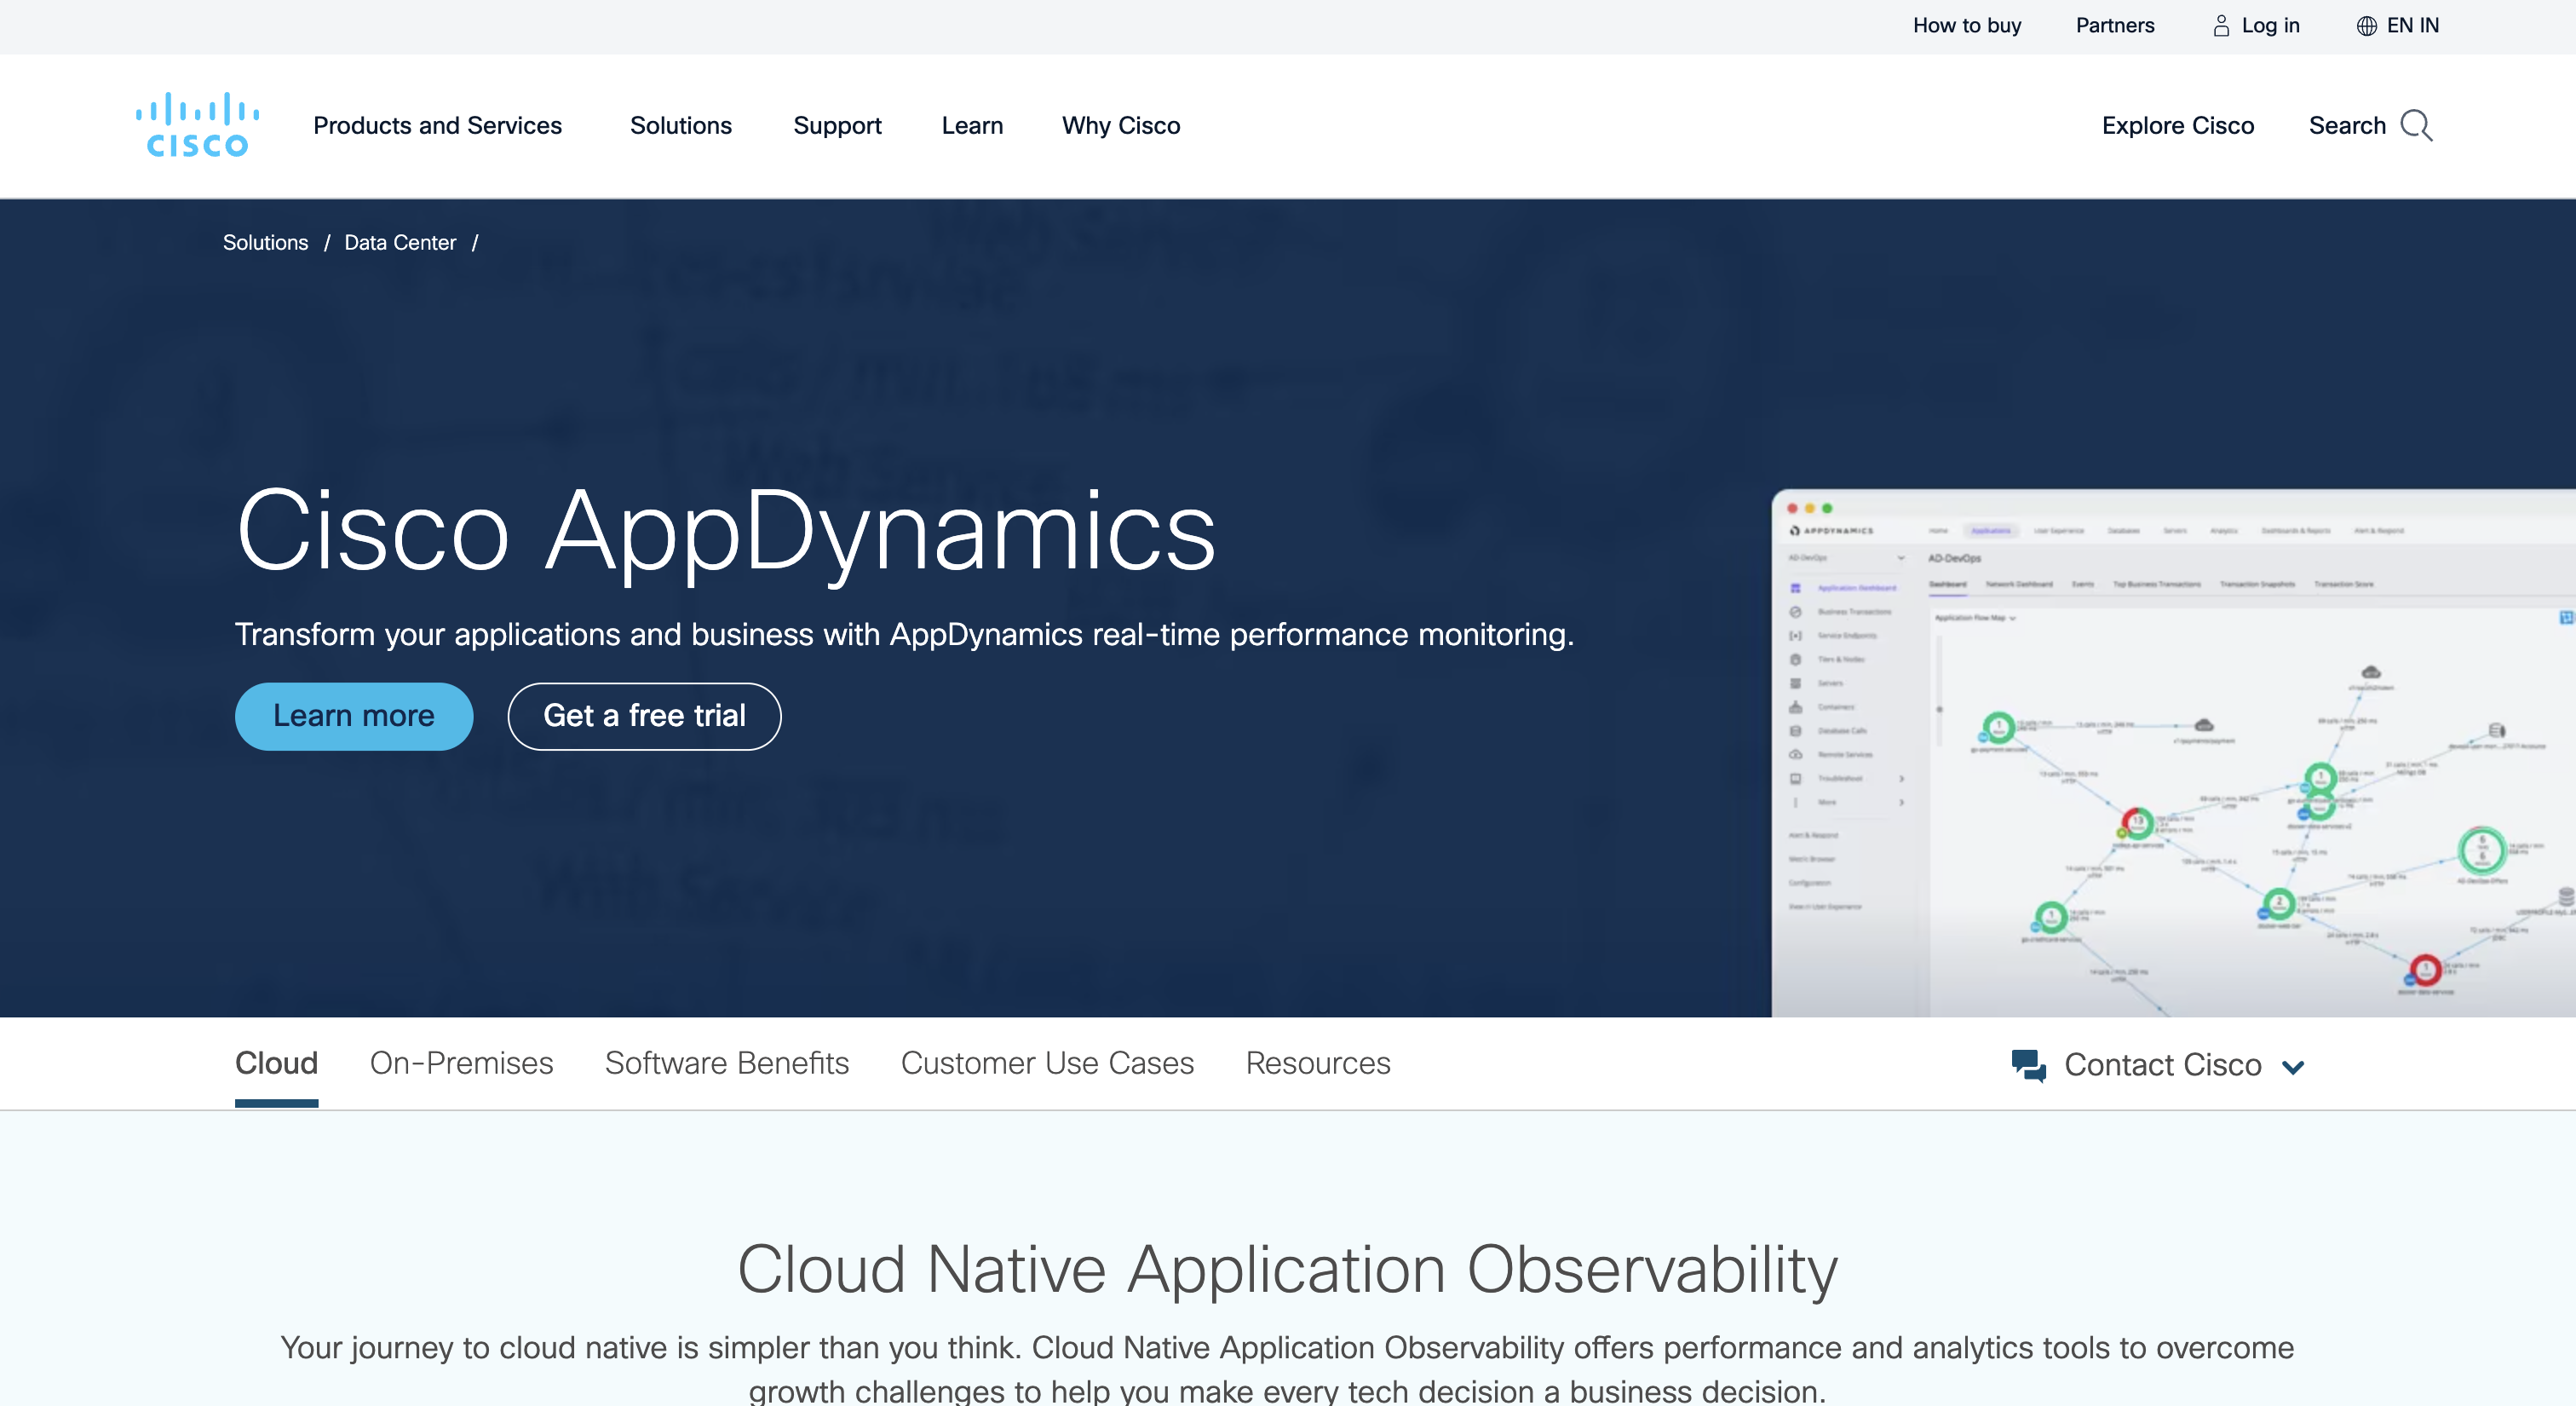Open the Solutions navigation menu
2576x1406 pixels.
click(680, 126)
